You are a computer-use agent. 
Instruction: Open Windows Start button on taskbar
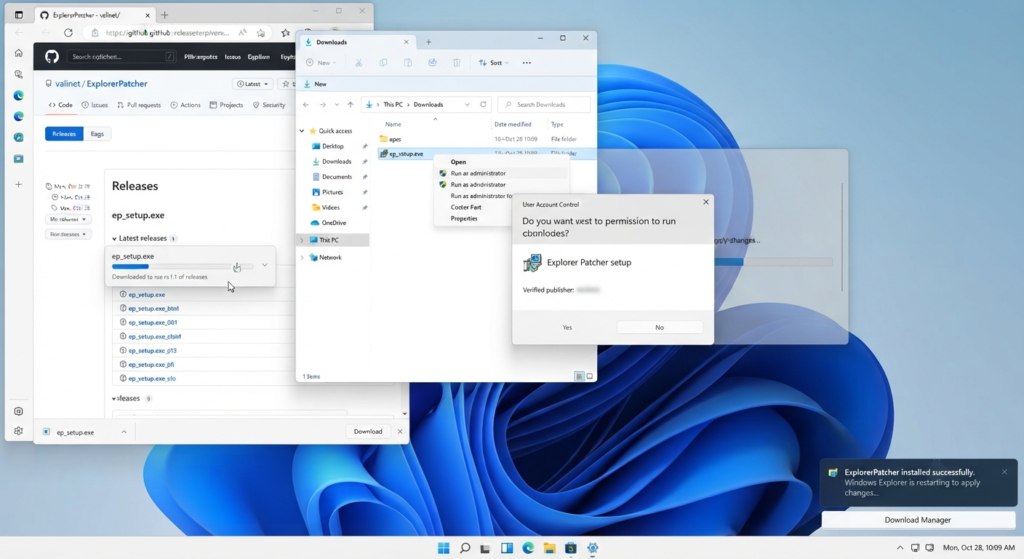443,548
